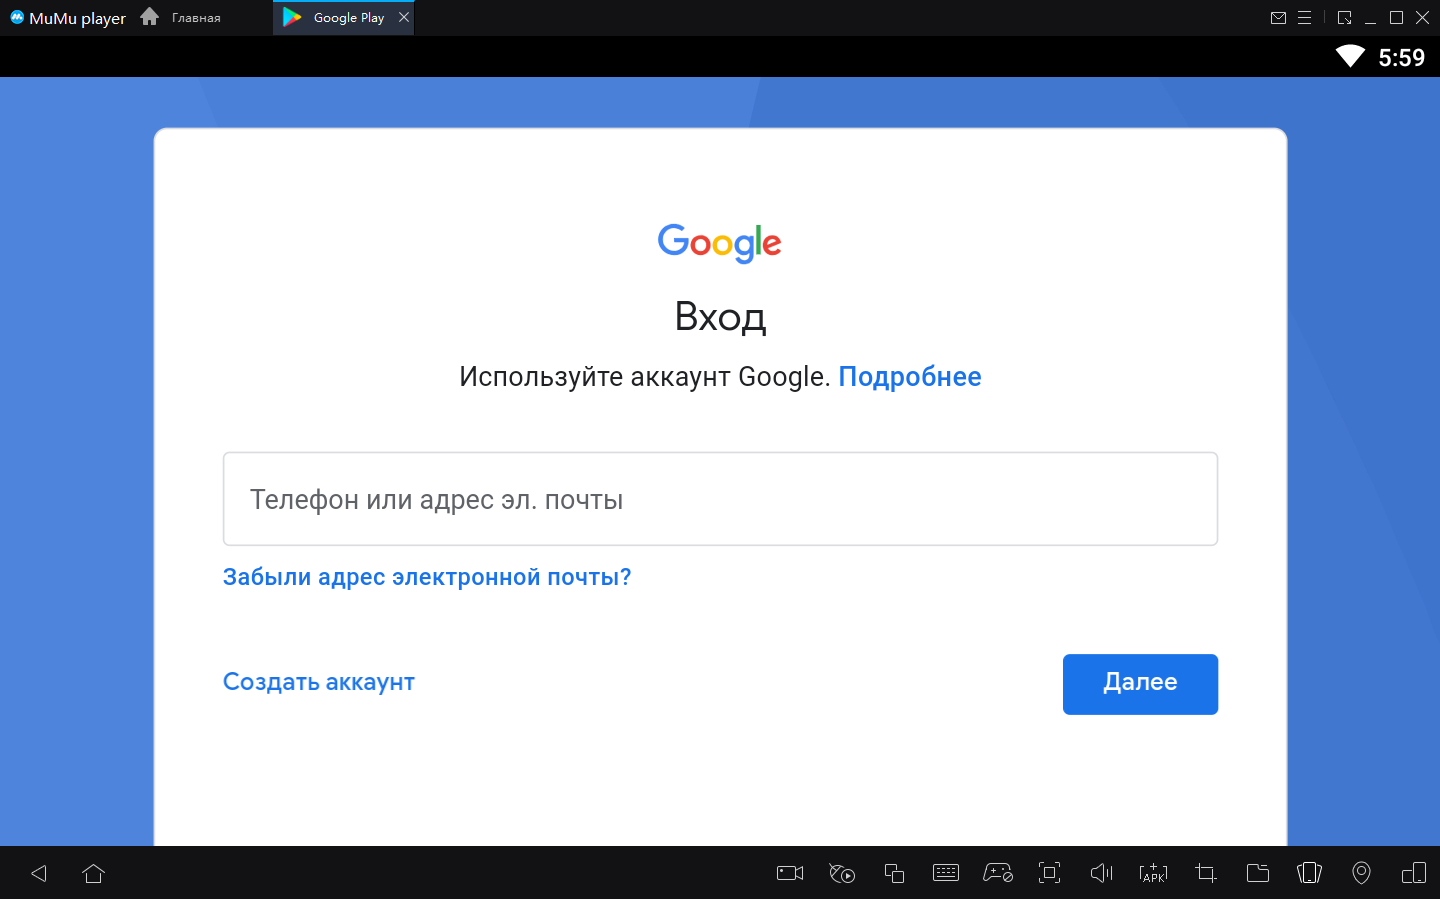Click the shake device icon
This screenshot has width=1440, height=899.
[x=1309, y=873]
